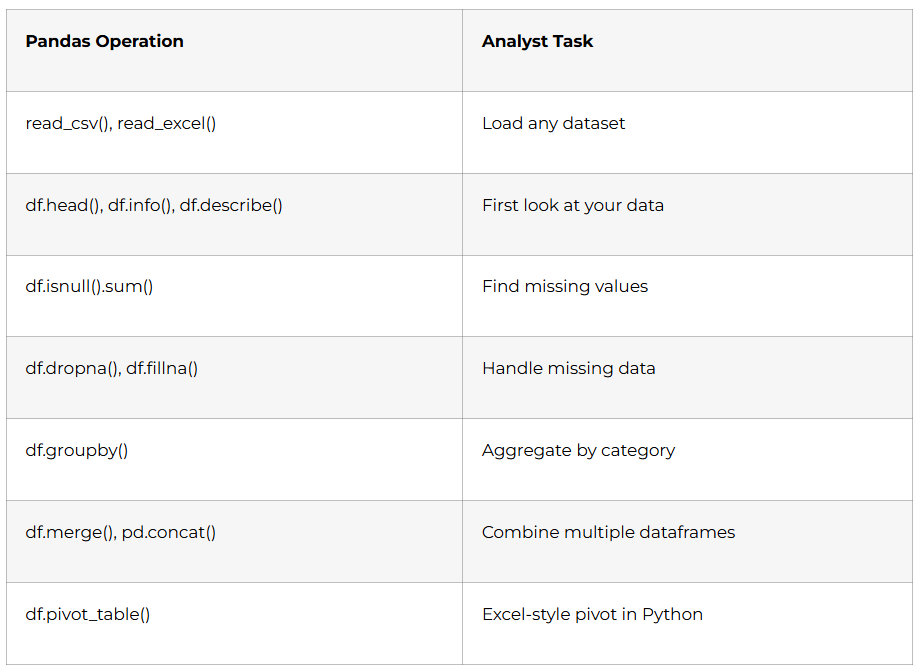Viewport: 917px width, 671px height.
Task: Select the 'df.dropna(), df.fillna()' cell
Action: tap(234, 377)
